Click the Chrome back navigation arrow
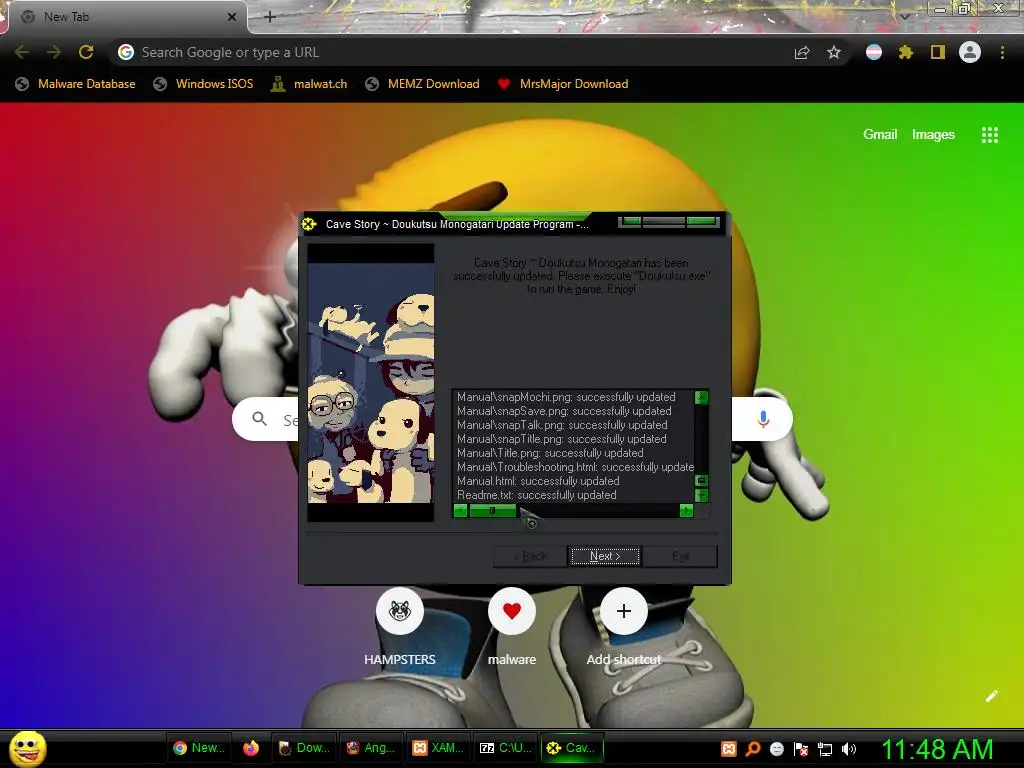Viewport: 1024px width, 768px height. 22,52
